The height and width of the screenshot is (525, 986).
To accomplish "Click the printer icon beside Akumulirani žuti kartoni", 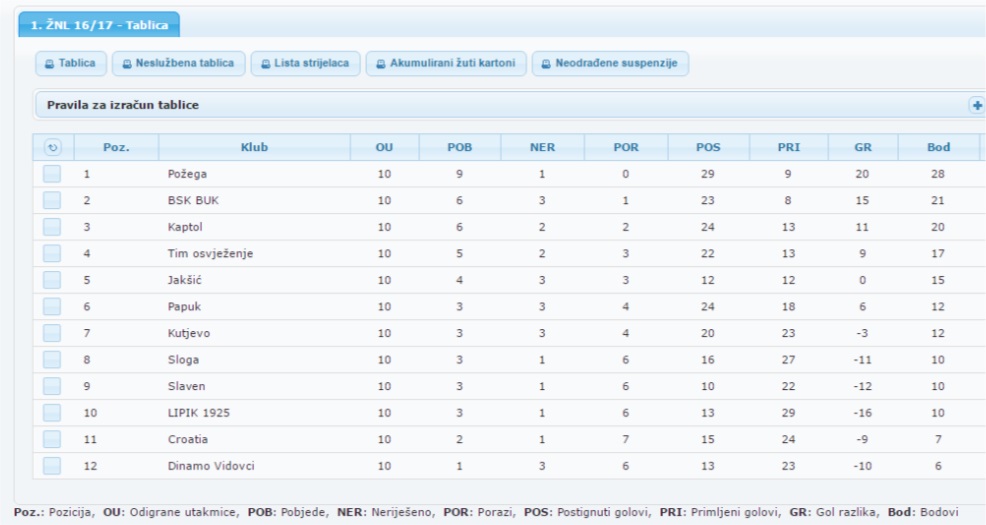I will (x=381, y=64).
